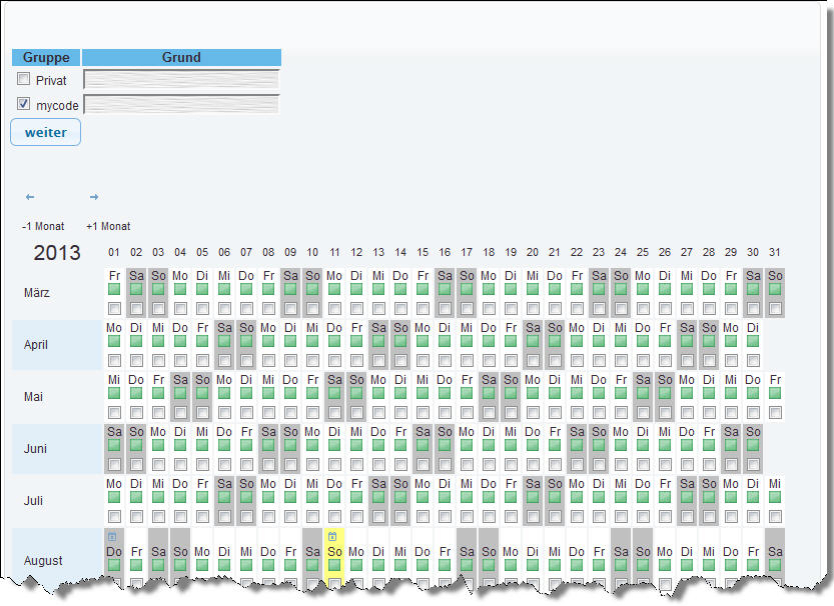
Task: Click the -1 Monat label
Action: [43, 226]
